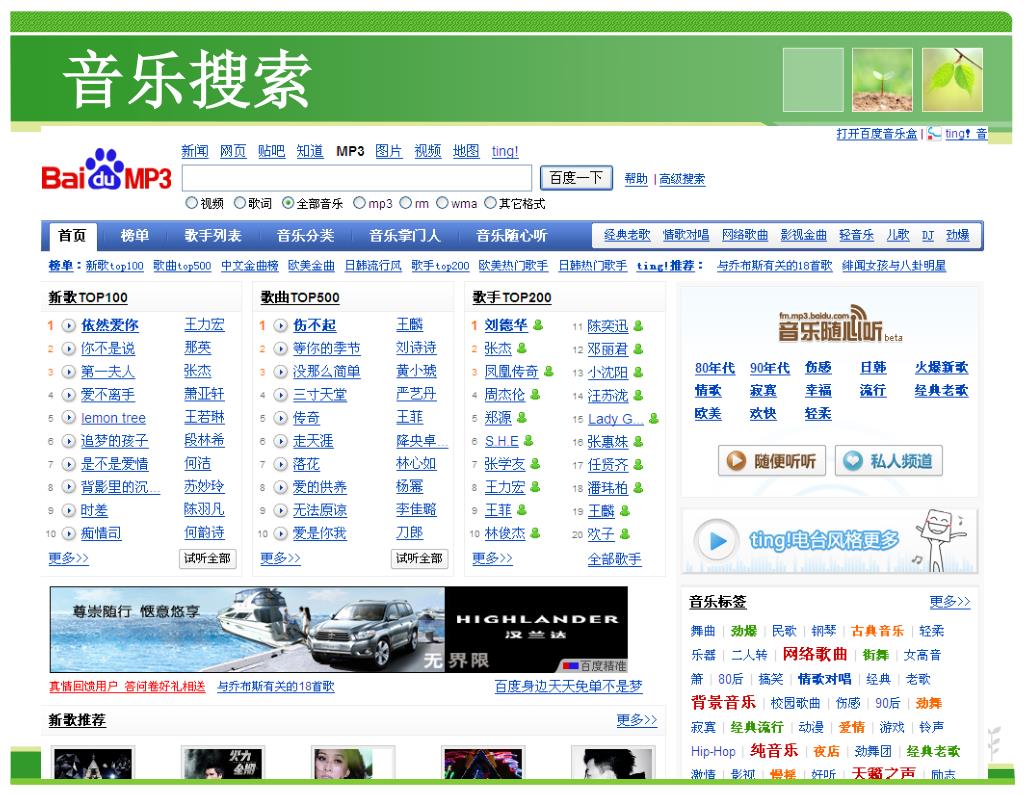Click the ting! icon at top right
Screen dimensions: 1024x794
tap(934, 133)
